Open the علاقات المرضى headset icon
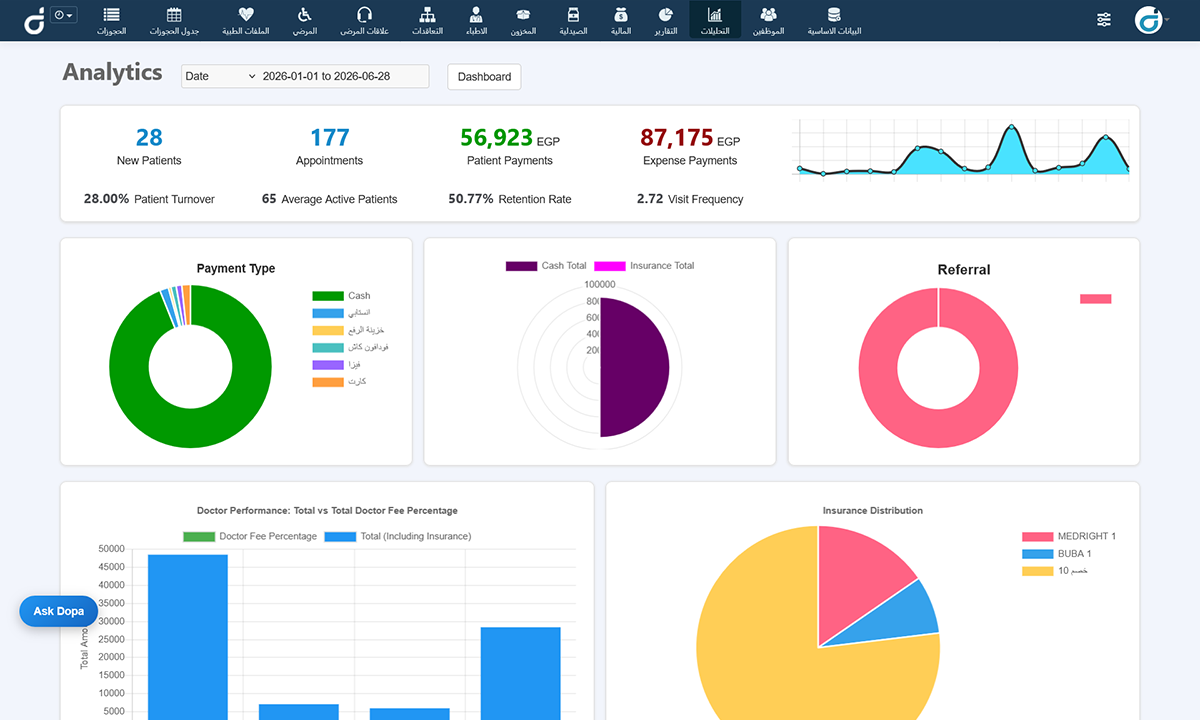 [364, 15]
